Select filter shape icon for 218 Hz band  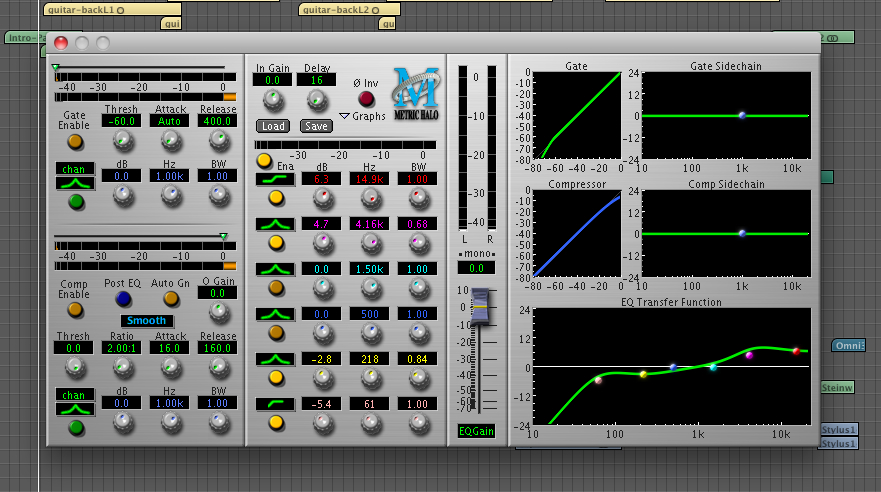pyautogui.click(x=275, y=359)
